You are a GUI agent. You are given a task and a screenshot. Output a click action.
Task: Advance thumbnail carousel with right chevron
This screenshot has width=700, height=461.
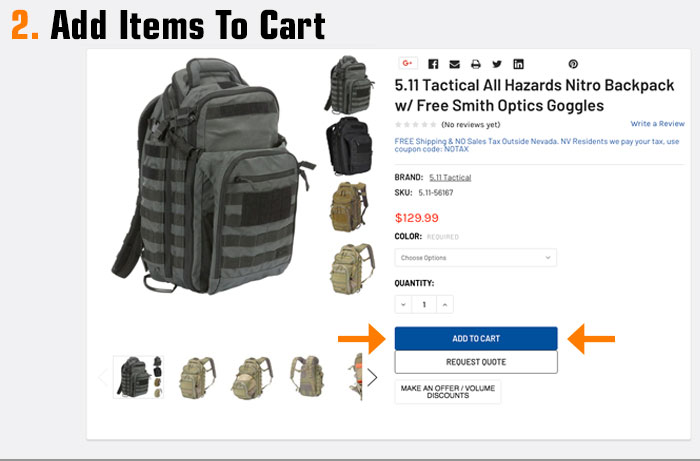coord(372,378)
